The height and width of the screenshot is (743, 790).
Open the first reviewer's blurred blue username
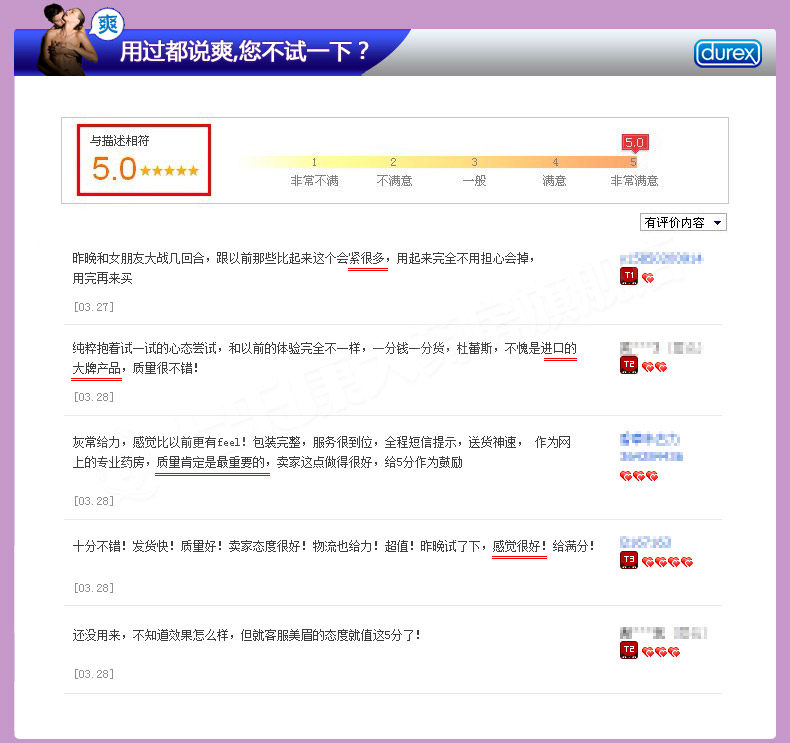coord(660,258)
